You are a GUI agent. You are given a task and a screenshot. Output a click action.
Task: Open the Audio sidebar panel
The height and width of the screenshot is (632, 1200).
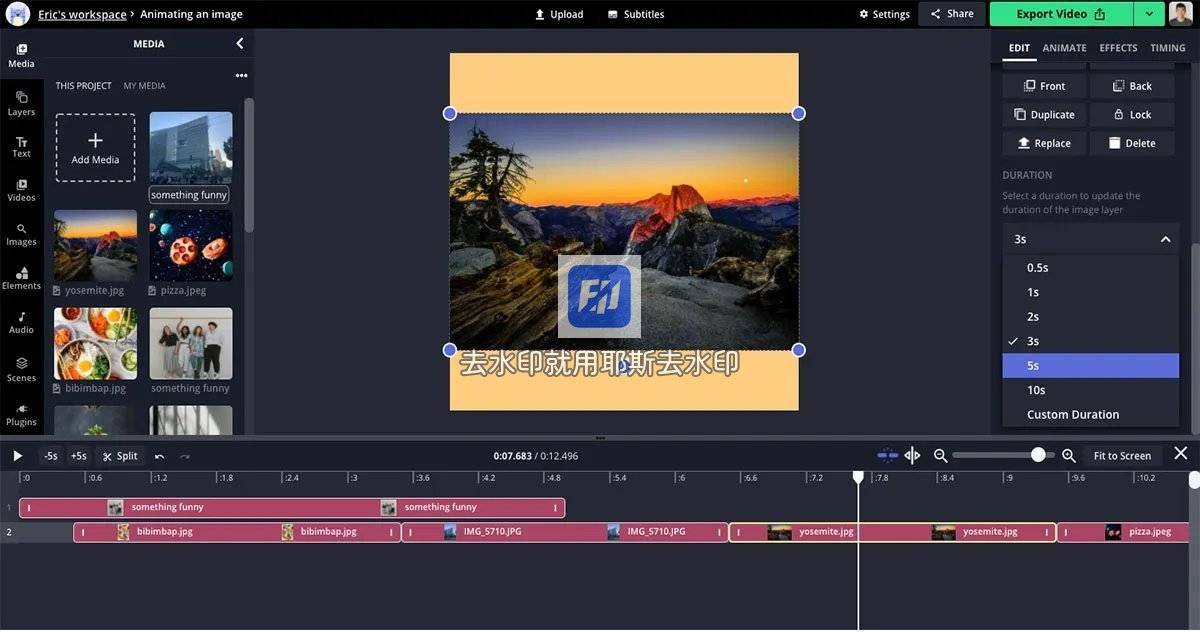click(21, 322)
